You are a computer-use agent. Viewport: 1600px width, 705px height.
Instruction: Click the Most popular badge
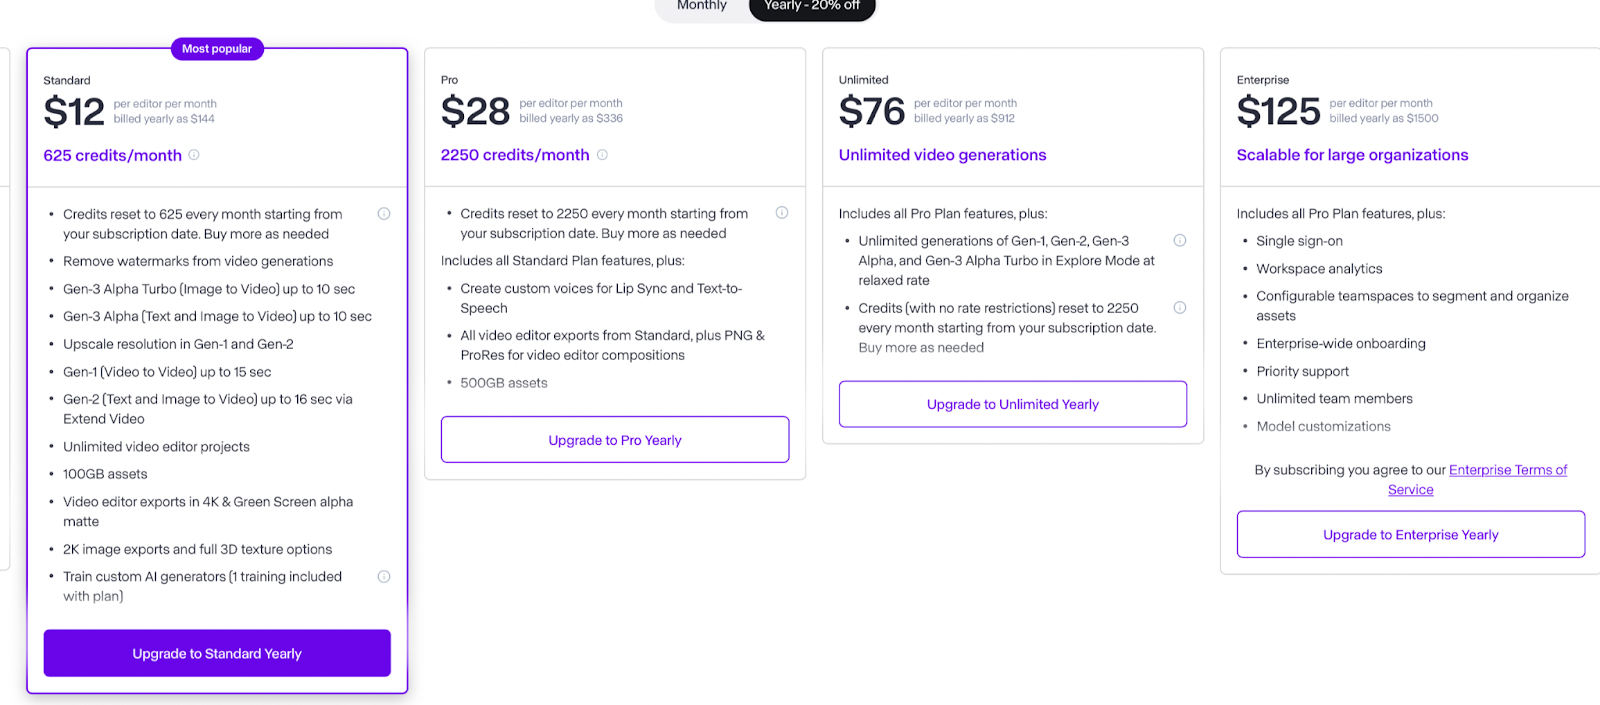coord(217,49)
